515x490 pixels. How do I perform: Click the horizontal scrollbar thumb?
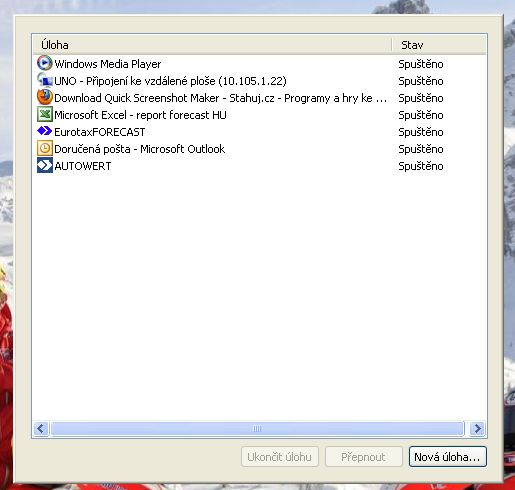[x=257, y=428]
